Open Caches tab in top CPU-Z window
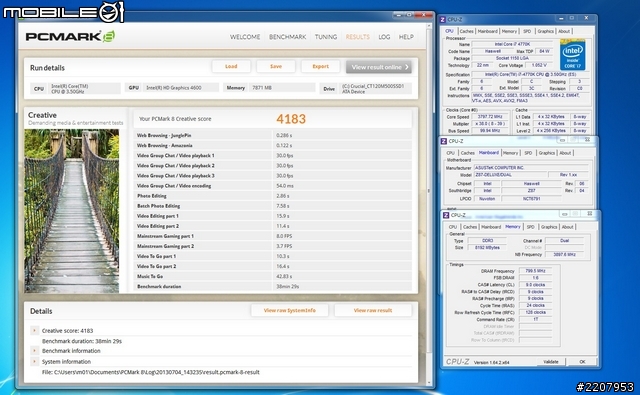The width and height of the screenshot is (640, 395). (x=467, y=31)
